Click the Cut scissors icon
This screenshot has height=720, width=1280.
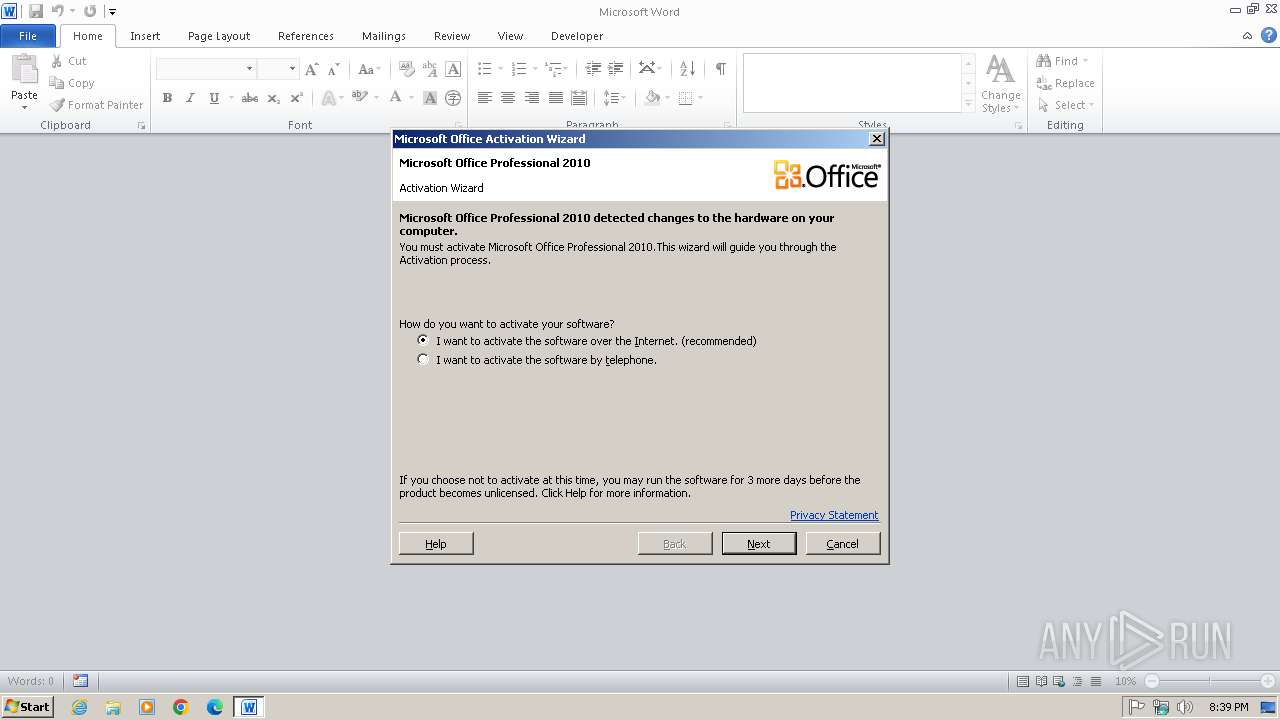click(57, 61)
